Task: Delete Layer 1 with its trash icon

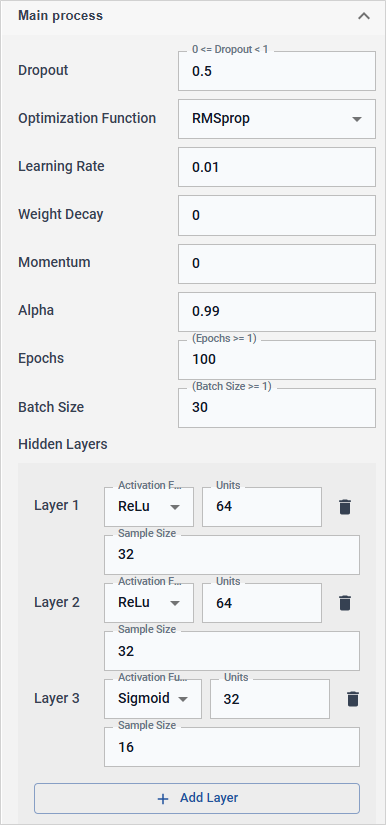Action: point(345,507)
